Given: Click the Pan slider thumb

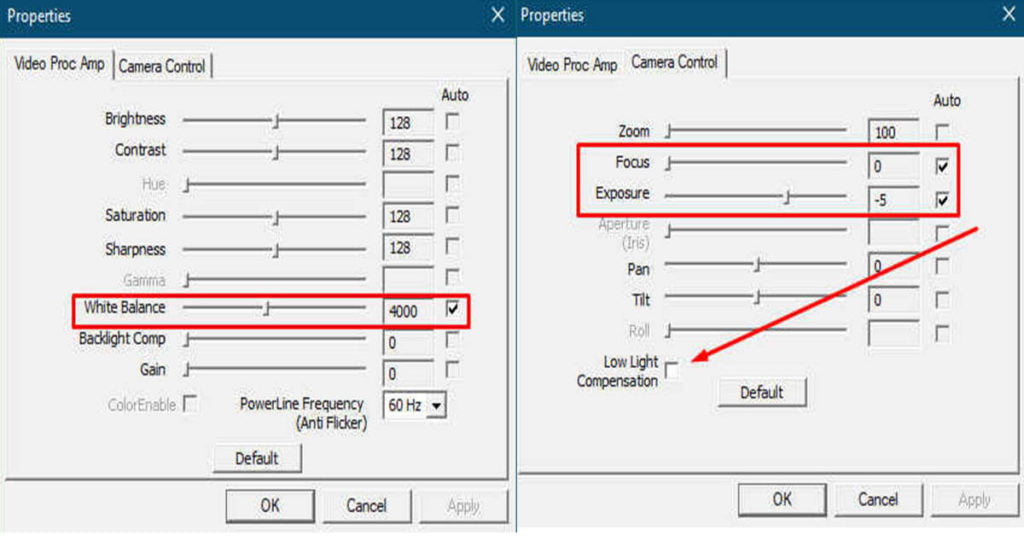Looking at the screenshot, I should point(757,265).
